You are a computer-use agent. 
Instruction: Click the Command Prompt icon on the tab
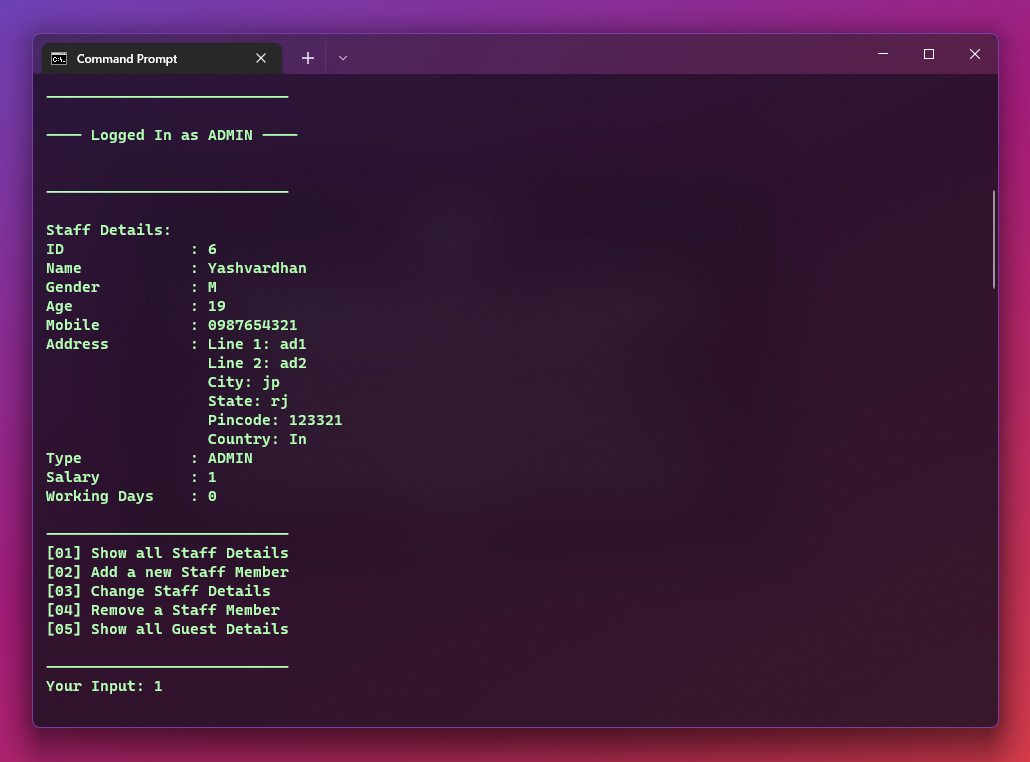pyautogui.click(x=60, y=58)
